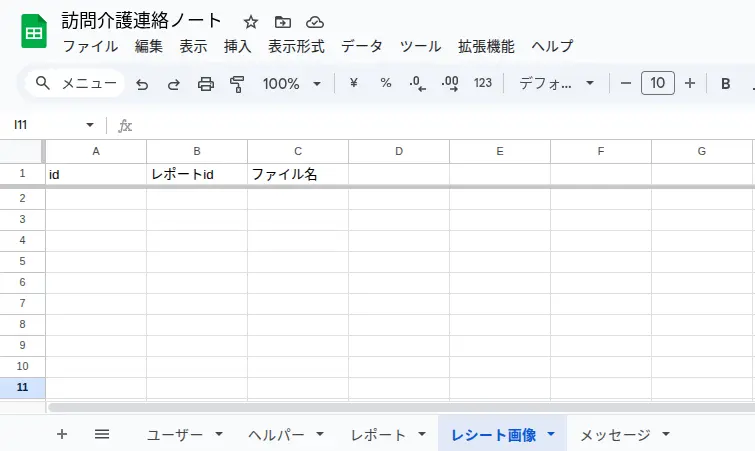Screen dimensions: 755x451
Task: Select column E header
Action: coord(500,151)
